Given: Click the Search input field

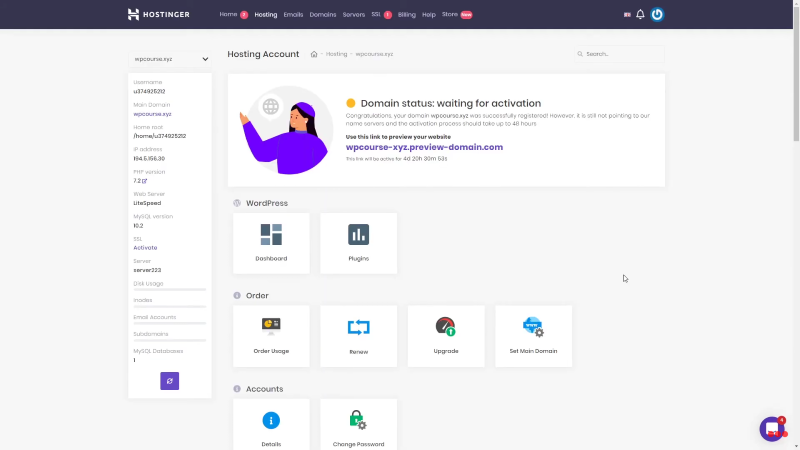Looking at the screenshot, I should (620, 54).
